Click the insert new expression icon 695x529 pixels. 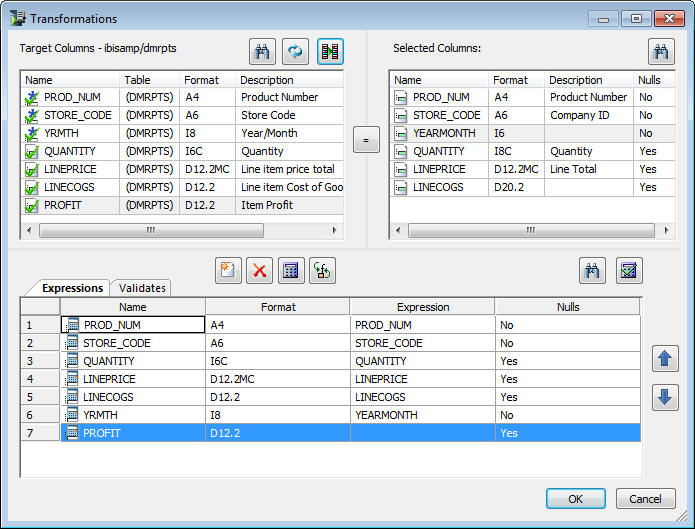point(228,270)
